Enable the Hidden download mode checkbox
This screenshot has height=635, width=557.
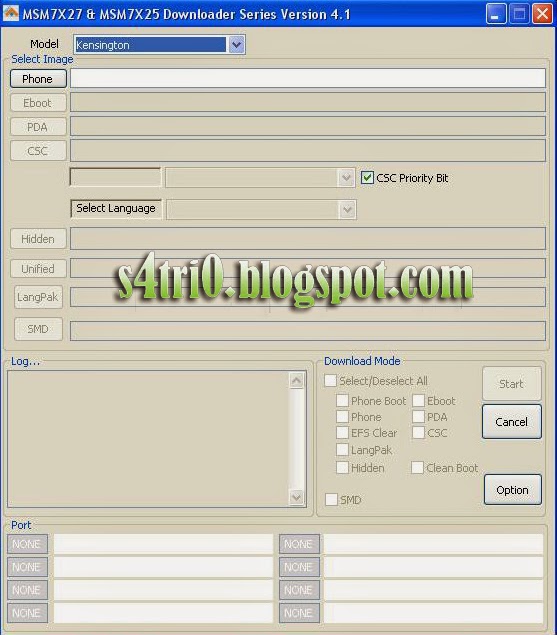[x=342, y=467]
